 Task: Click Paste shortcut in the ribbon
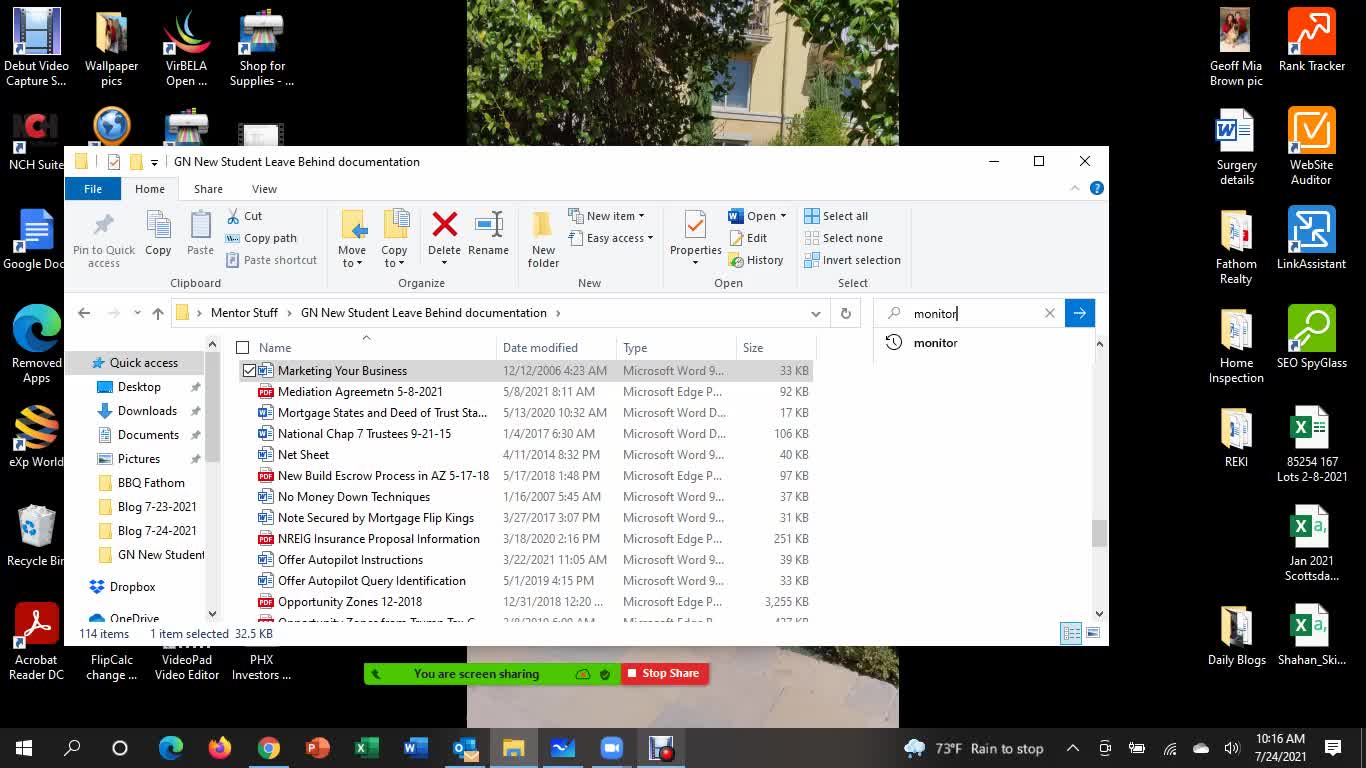[271, 260]
